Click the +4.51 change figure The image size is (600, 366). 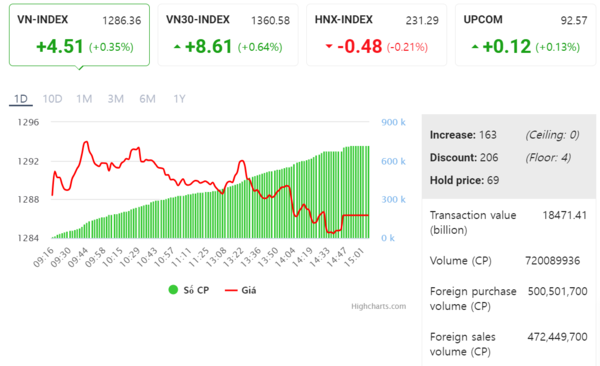60,47
